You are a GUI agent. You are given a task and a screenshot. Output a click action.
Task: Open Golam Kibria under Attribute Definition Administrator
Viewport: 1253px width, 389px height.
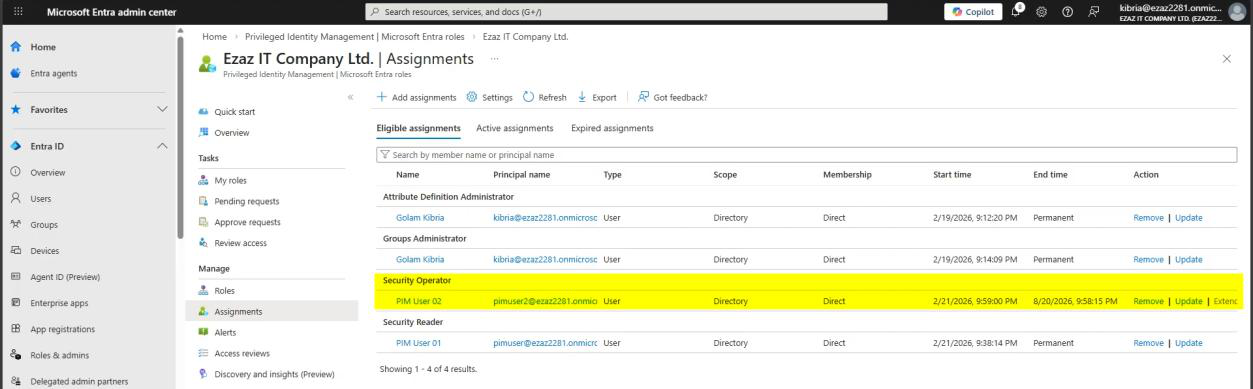click(x=420, y=217)
